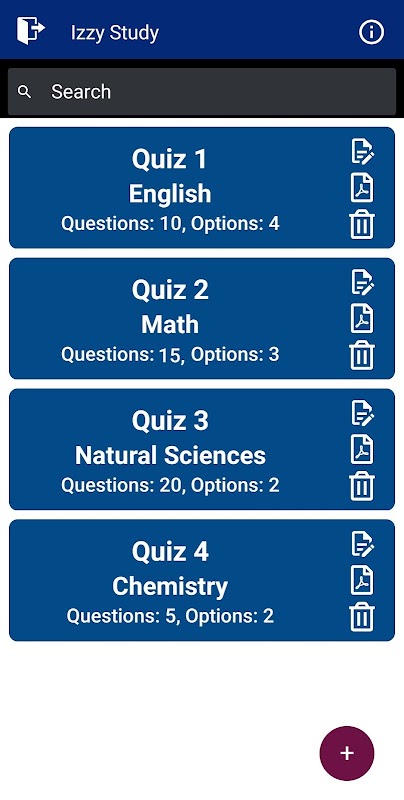The image size is (404, 800).
Task: Click the search magnifier icon
Action: [24, 92]
